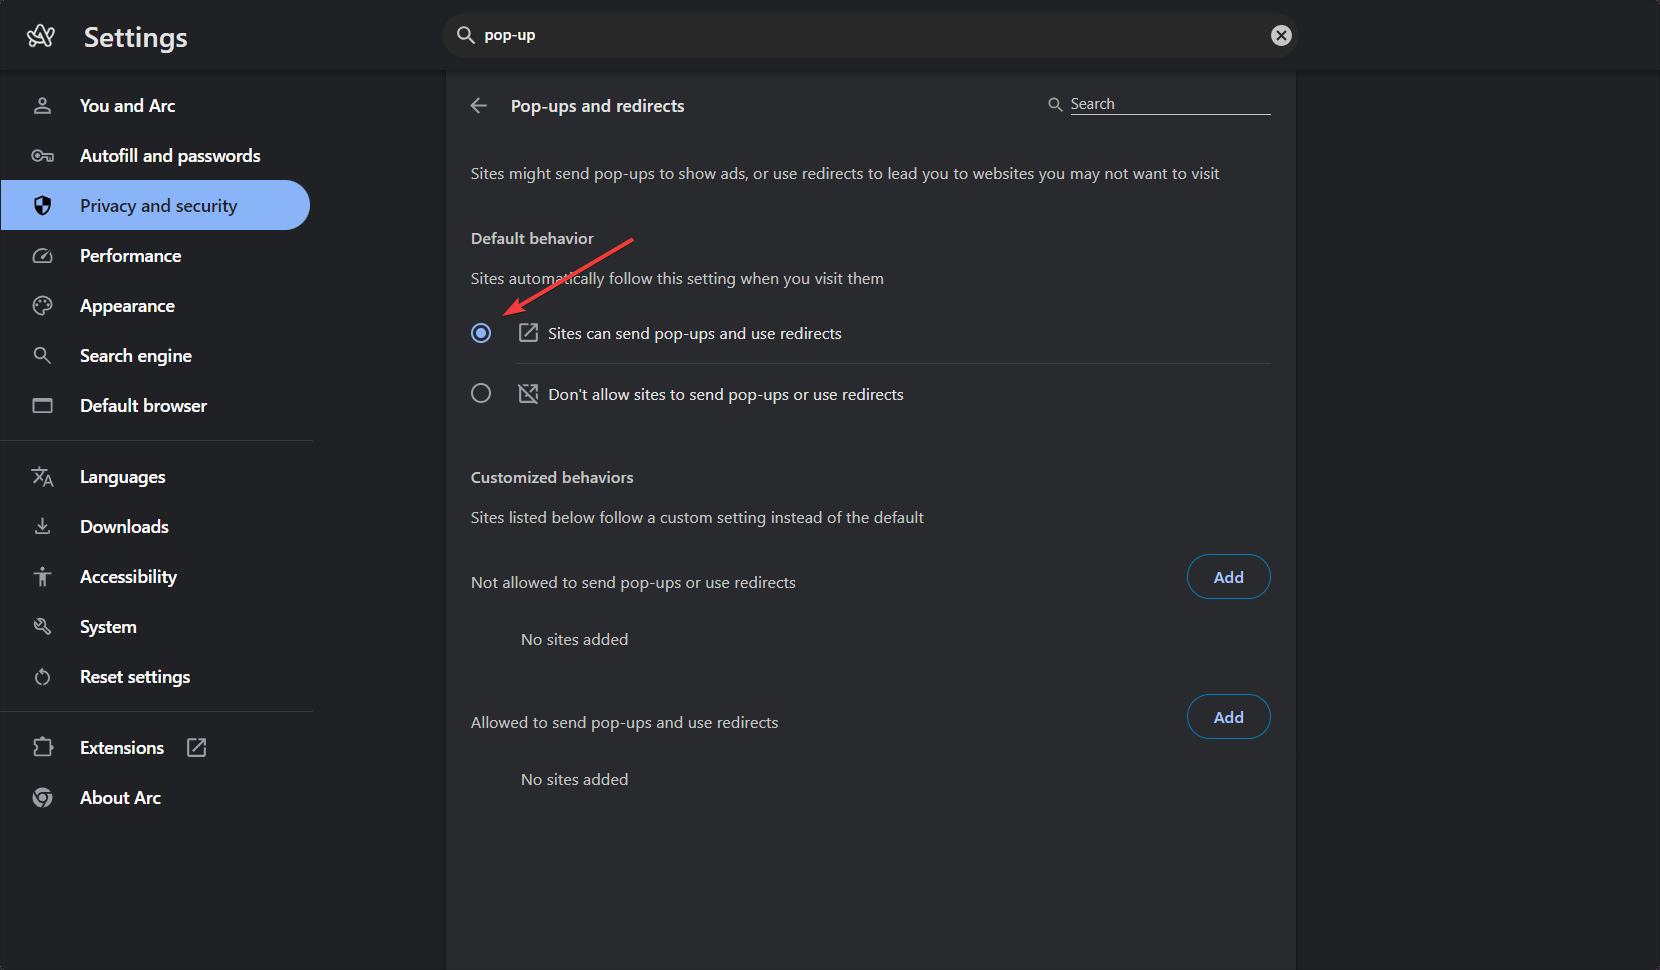Viewport: 1660px width, 970px height.
Task: Click the magnifier icon in settings search bar
Action: (x=465, y=35)
